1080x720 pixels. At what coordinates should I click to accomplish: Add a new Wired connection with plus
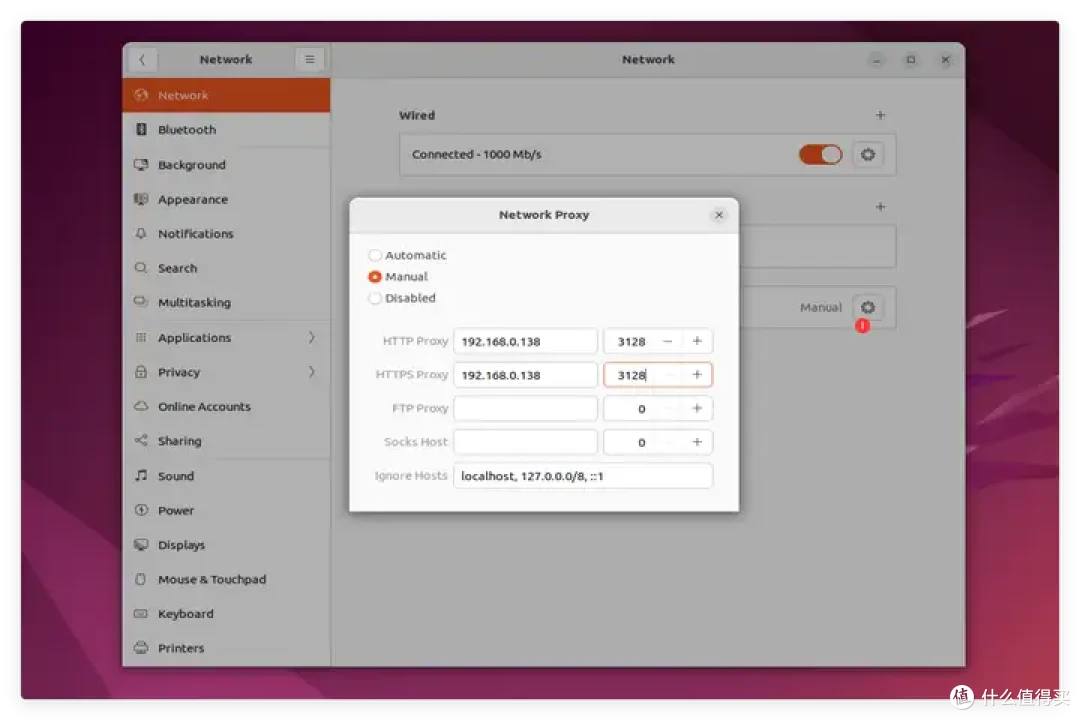point(880,115)
